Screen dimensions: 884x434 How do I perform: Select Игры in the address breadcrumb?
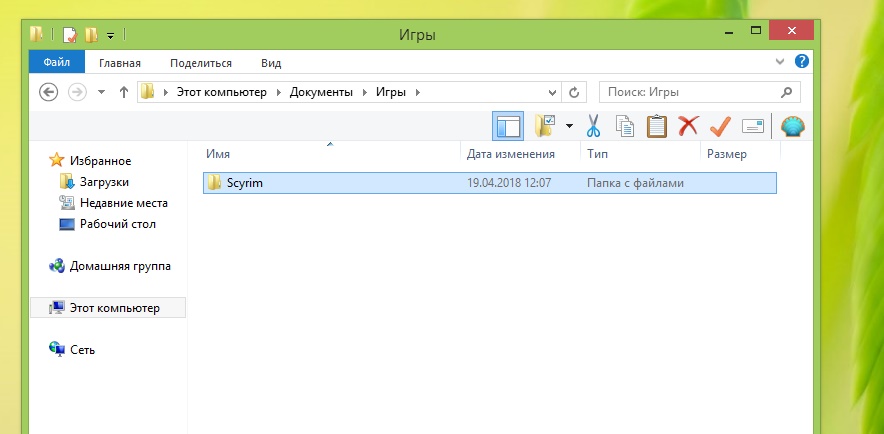pos(391,92)
